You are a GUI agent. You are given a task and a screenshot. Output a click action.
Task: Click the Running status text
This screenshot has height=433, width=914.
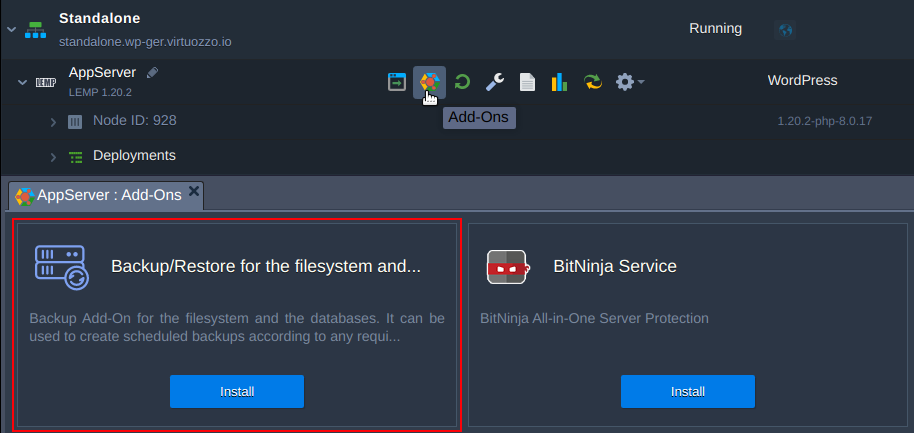(715, 29)
